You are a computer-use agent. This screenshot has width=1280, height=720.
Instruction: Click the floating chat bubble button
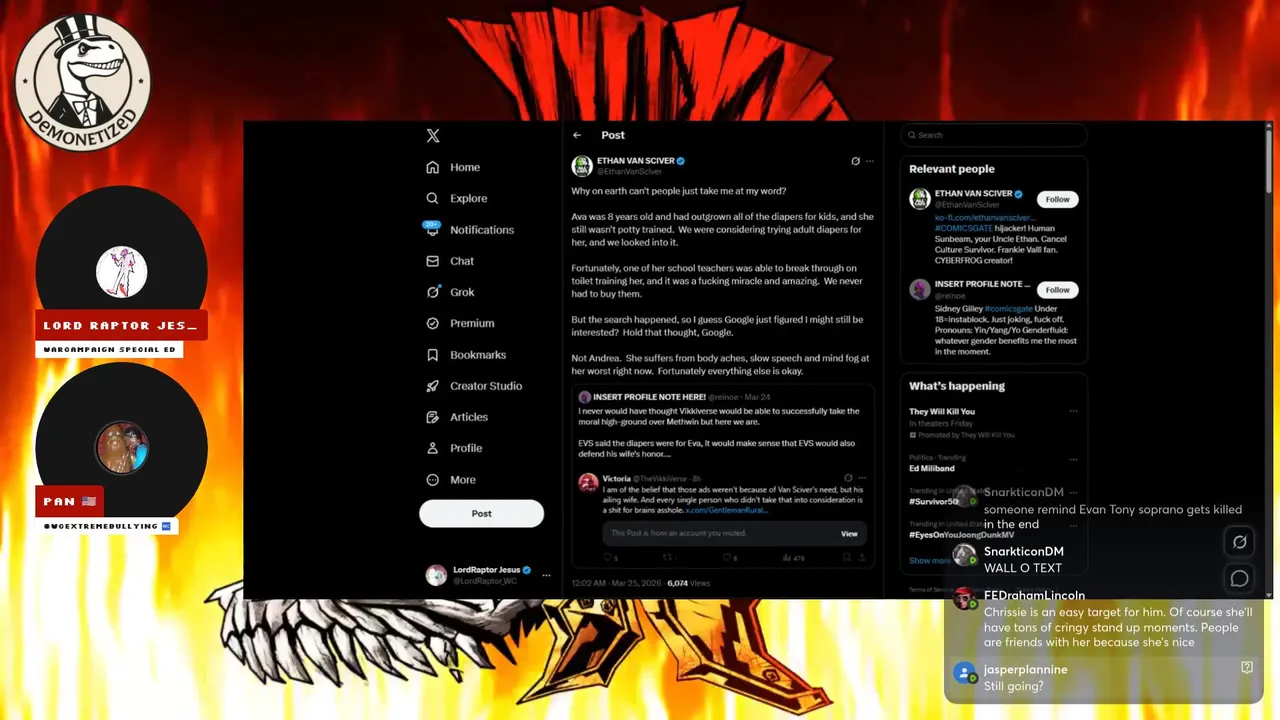pyautogui.click(x=1240, y=579)
